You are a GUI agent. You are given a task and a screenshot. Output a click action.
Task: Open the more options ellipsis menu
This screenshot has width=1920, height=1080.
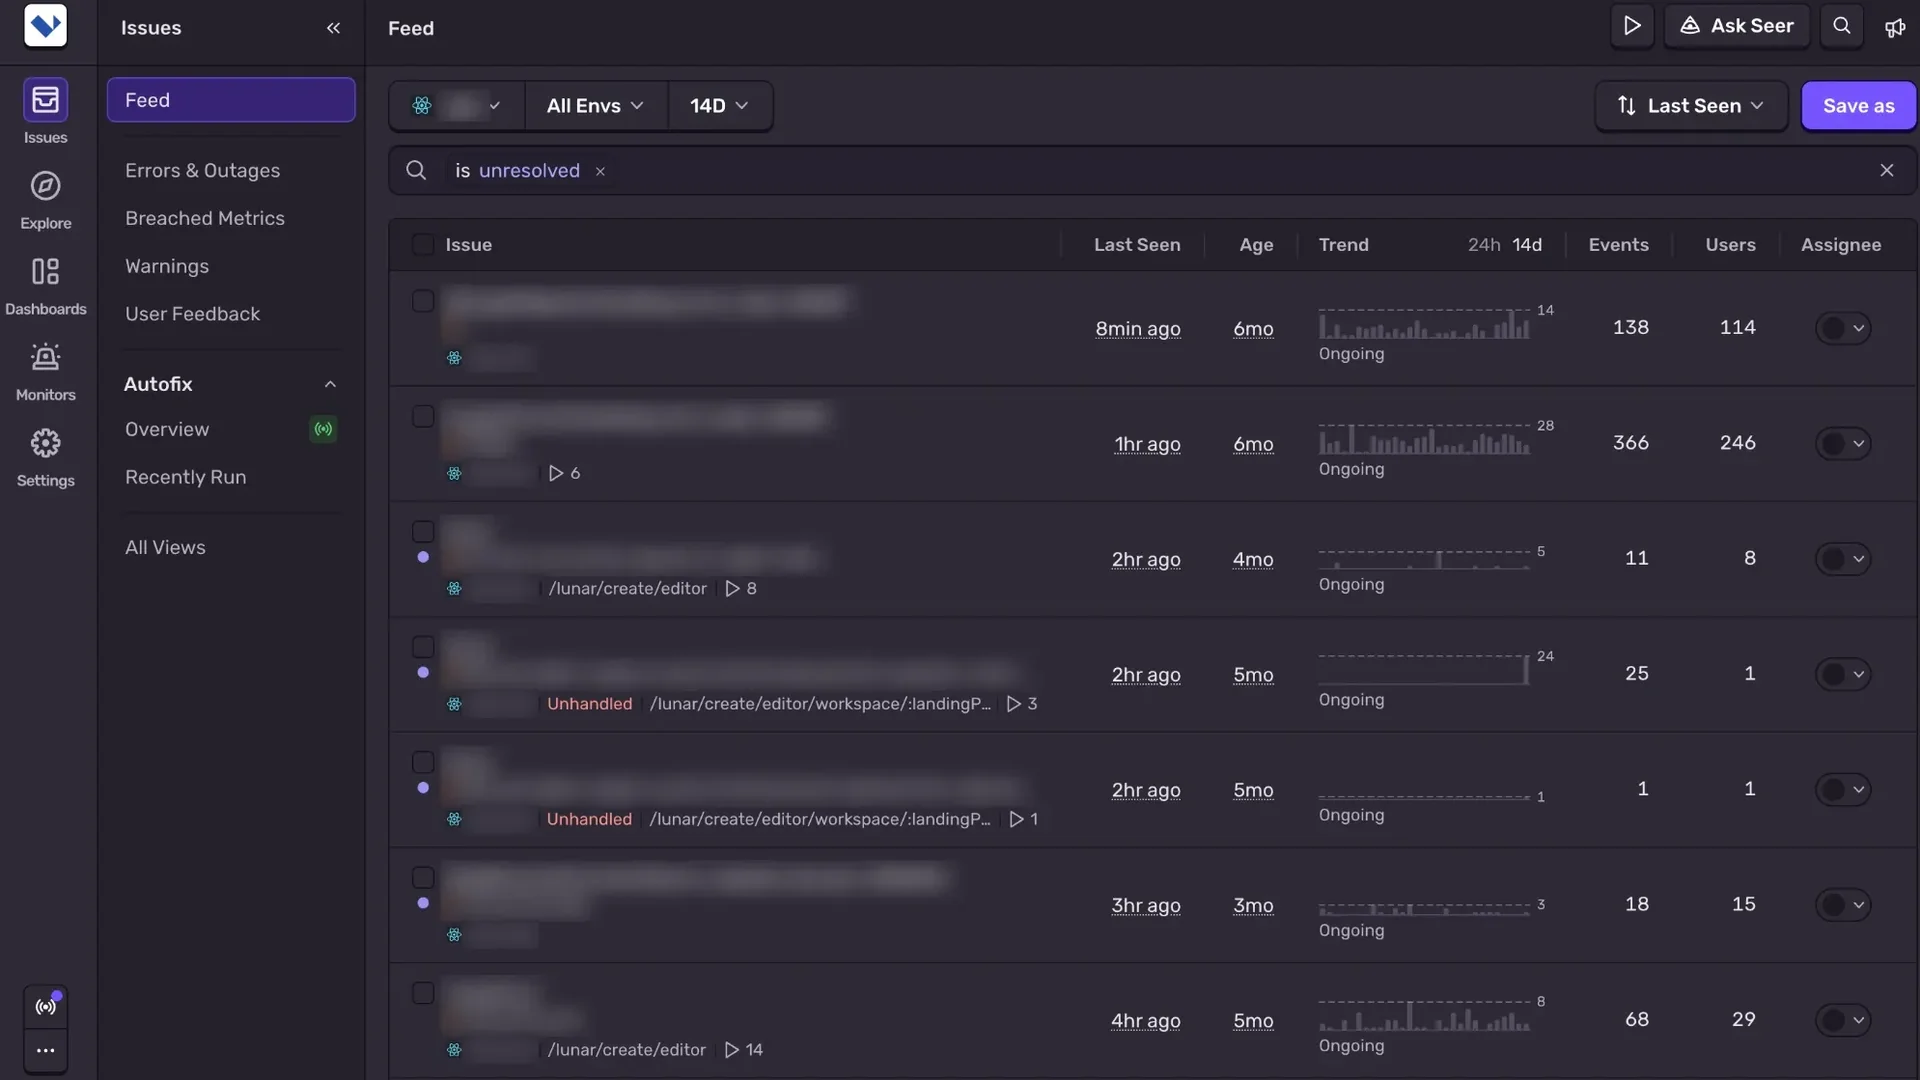pyautogui.click(x=45, y=1051)
